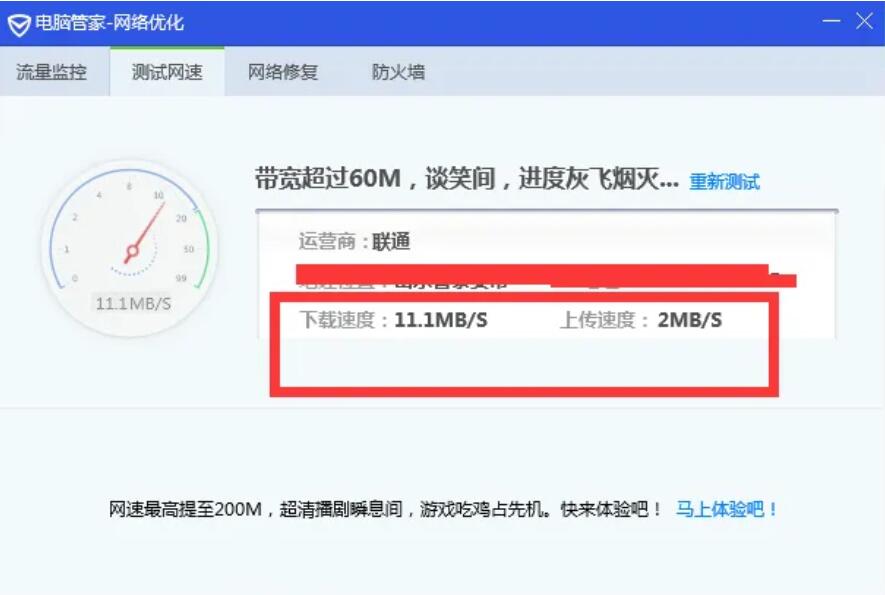Click the 上传速度 2MB/S value
Viewport: 885px width, 595px height.
(x=690, y=320)
